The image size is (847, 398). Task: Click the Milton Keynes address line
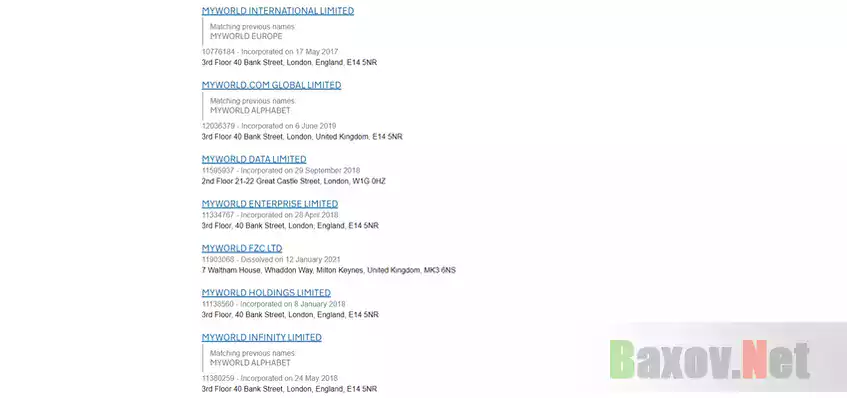click(x=328, y=270)
